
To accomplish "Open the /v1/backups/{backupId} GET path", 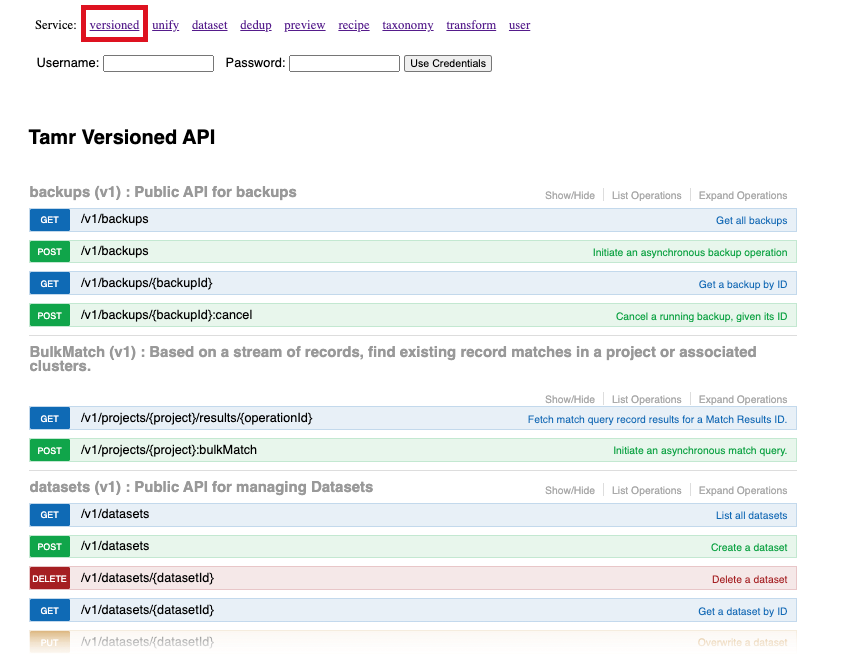I will click(146, 283).
